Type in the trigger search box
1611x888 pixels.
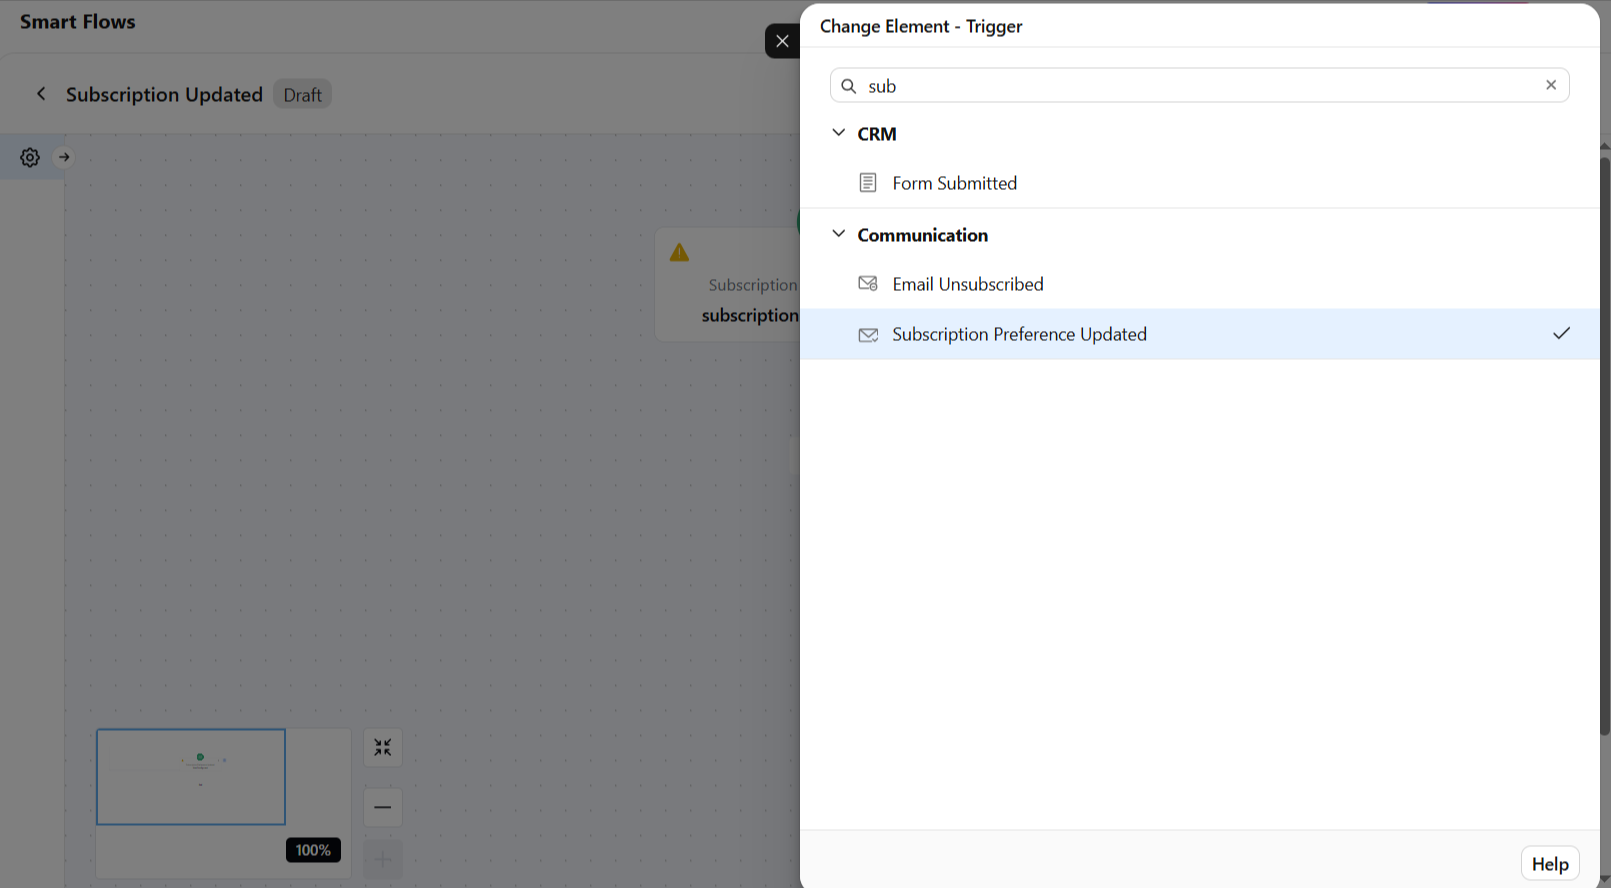[x=1200, y=85]
